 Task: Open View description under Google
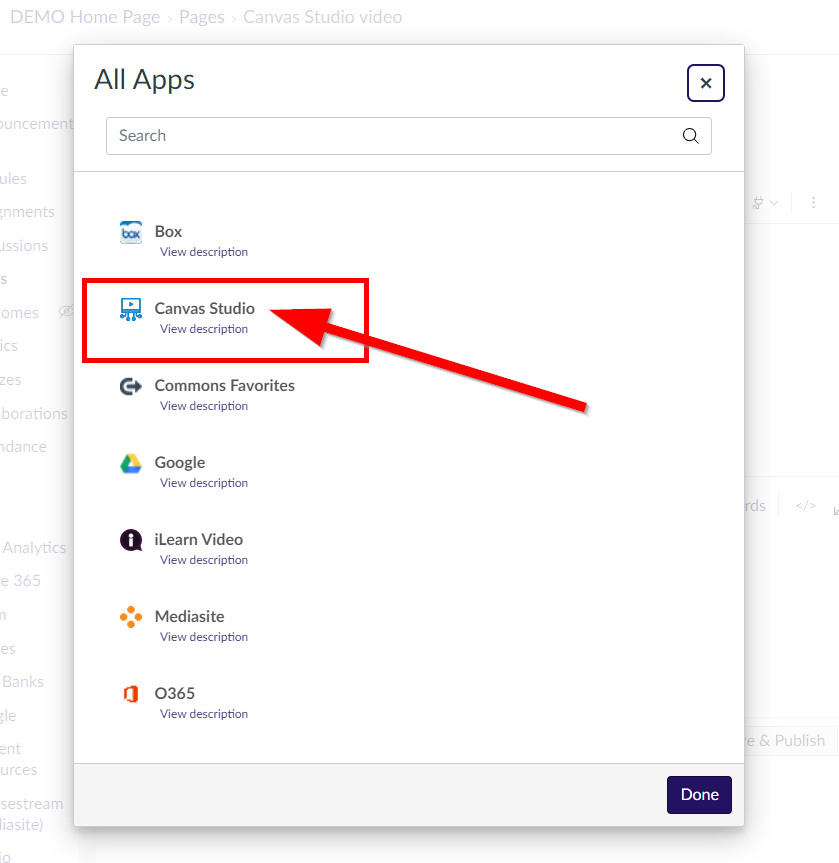(204, 483)
